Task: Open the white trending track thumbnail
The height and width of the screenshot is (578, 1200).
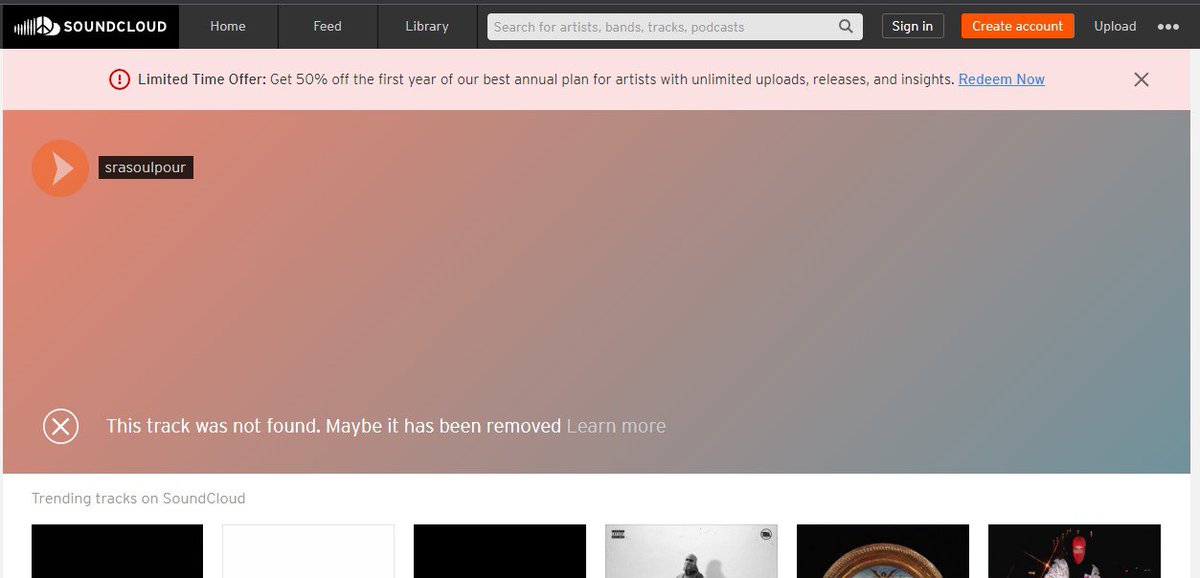Action: click(308, 551)
